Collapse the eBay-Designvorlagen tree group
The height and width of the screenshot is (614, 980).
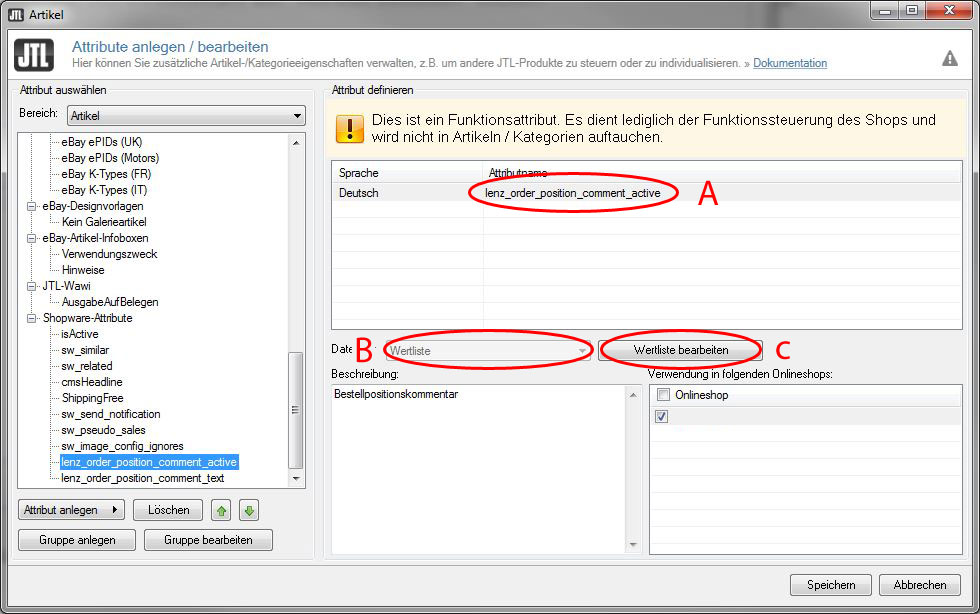click(30, 206)
